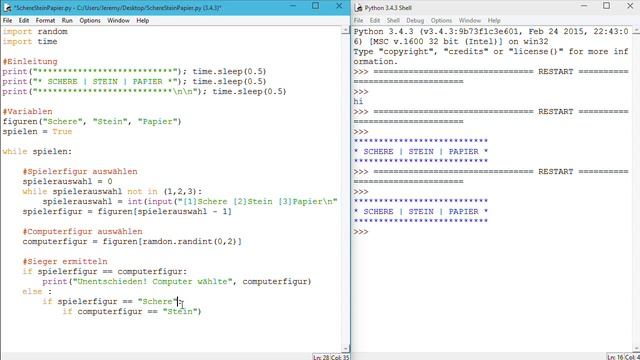Minimize the SchereSteinPapier editor window

coord(293,6)
